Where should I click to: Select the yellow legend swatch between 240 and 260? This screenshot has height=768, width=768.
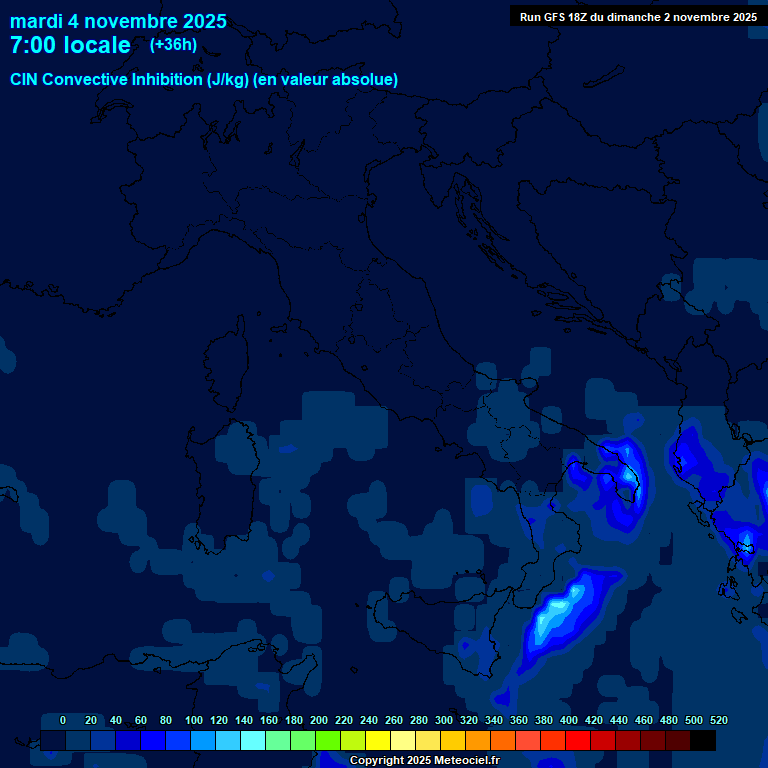[378, 740]
